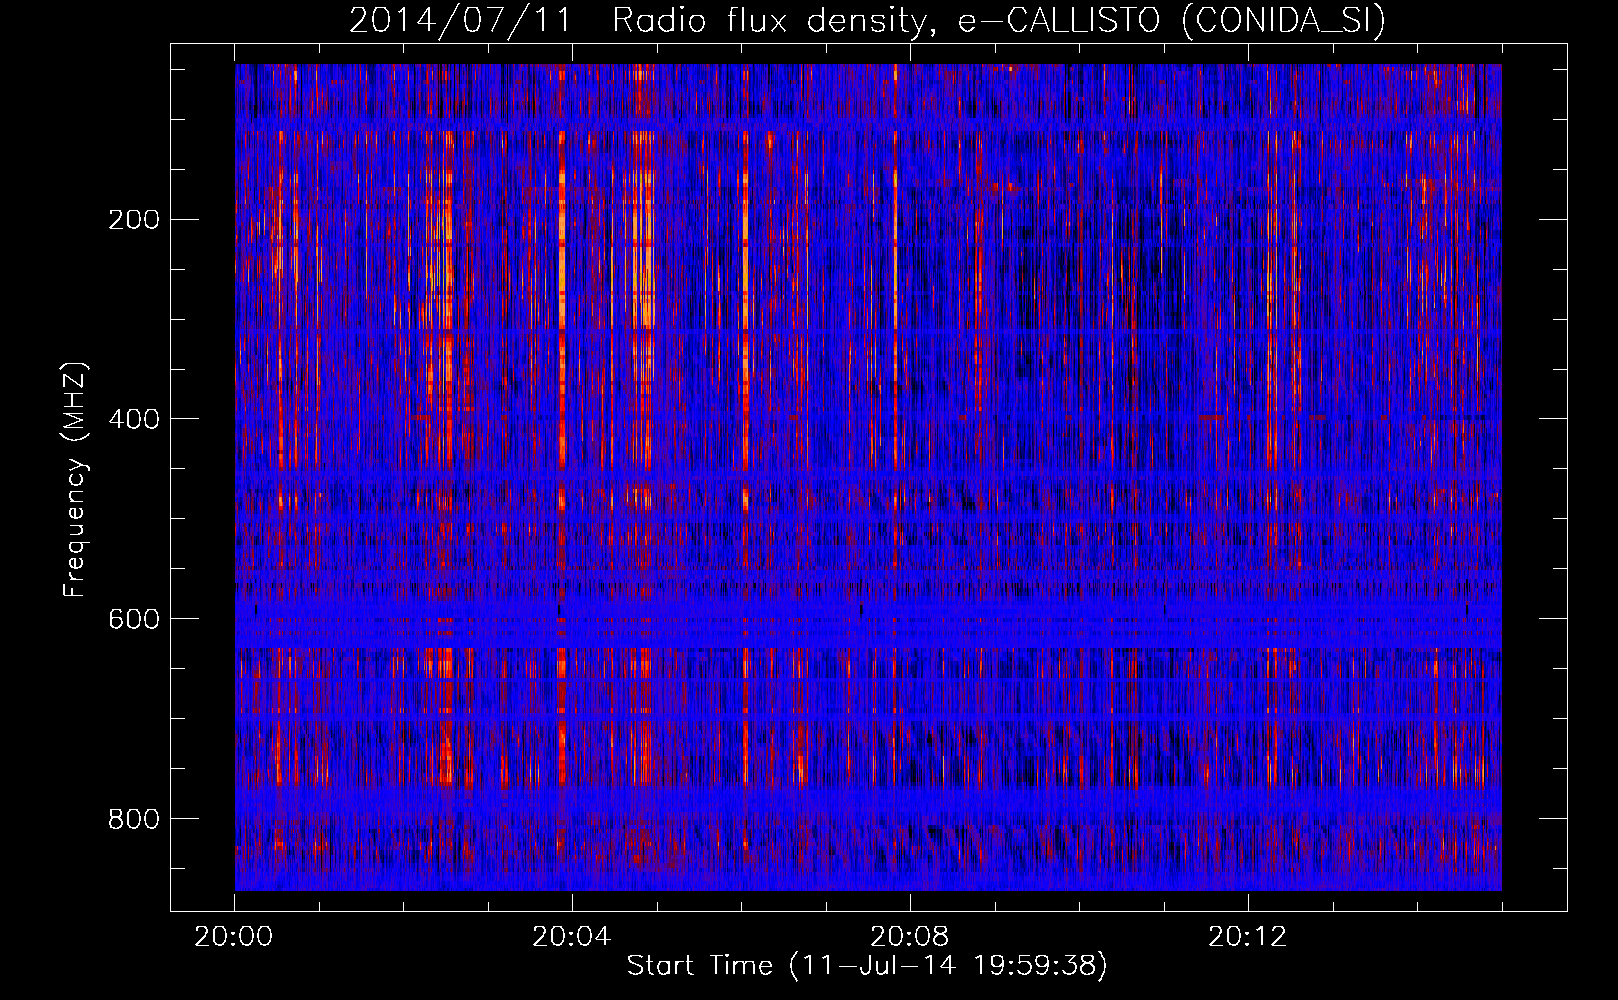Click the 200 frequency tick label
This screenshot has width=1618, height=1000.
point(133,219)
